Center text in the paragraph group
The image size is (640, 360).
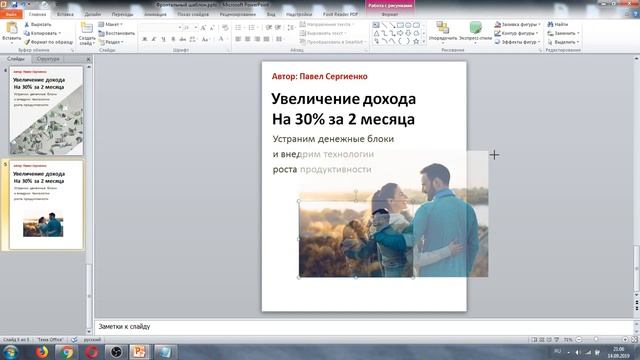tap(247, 39)
